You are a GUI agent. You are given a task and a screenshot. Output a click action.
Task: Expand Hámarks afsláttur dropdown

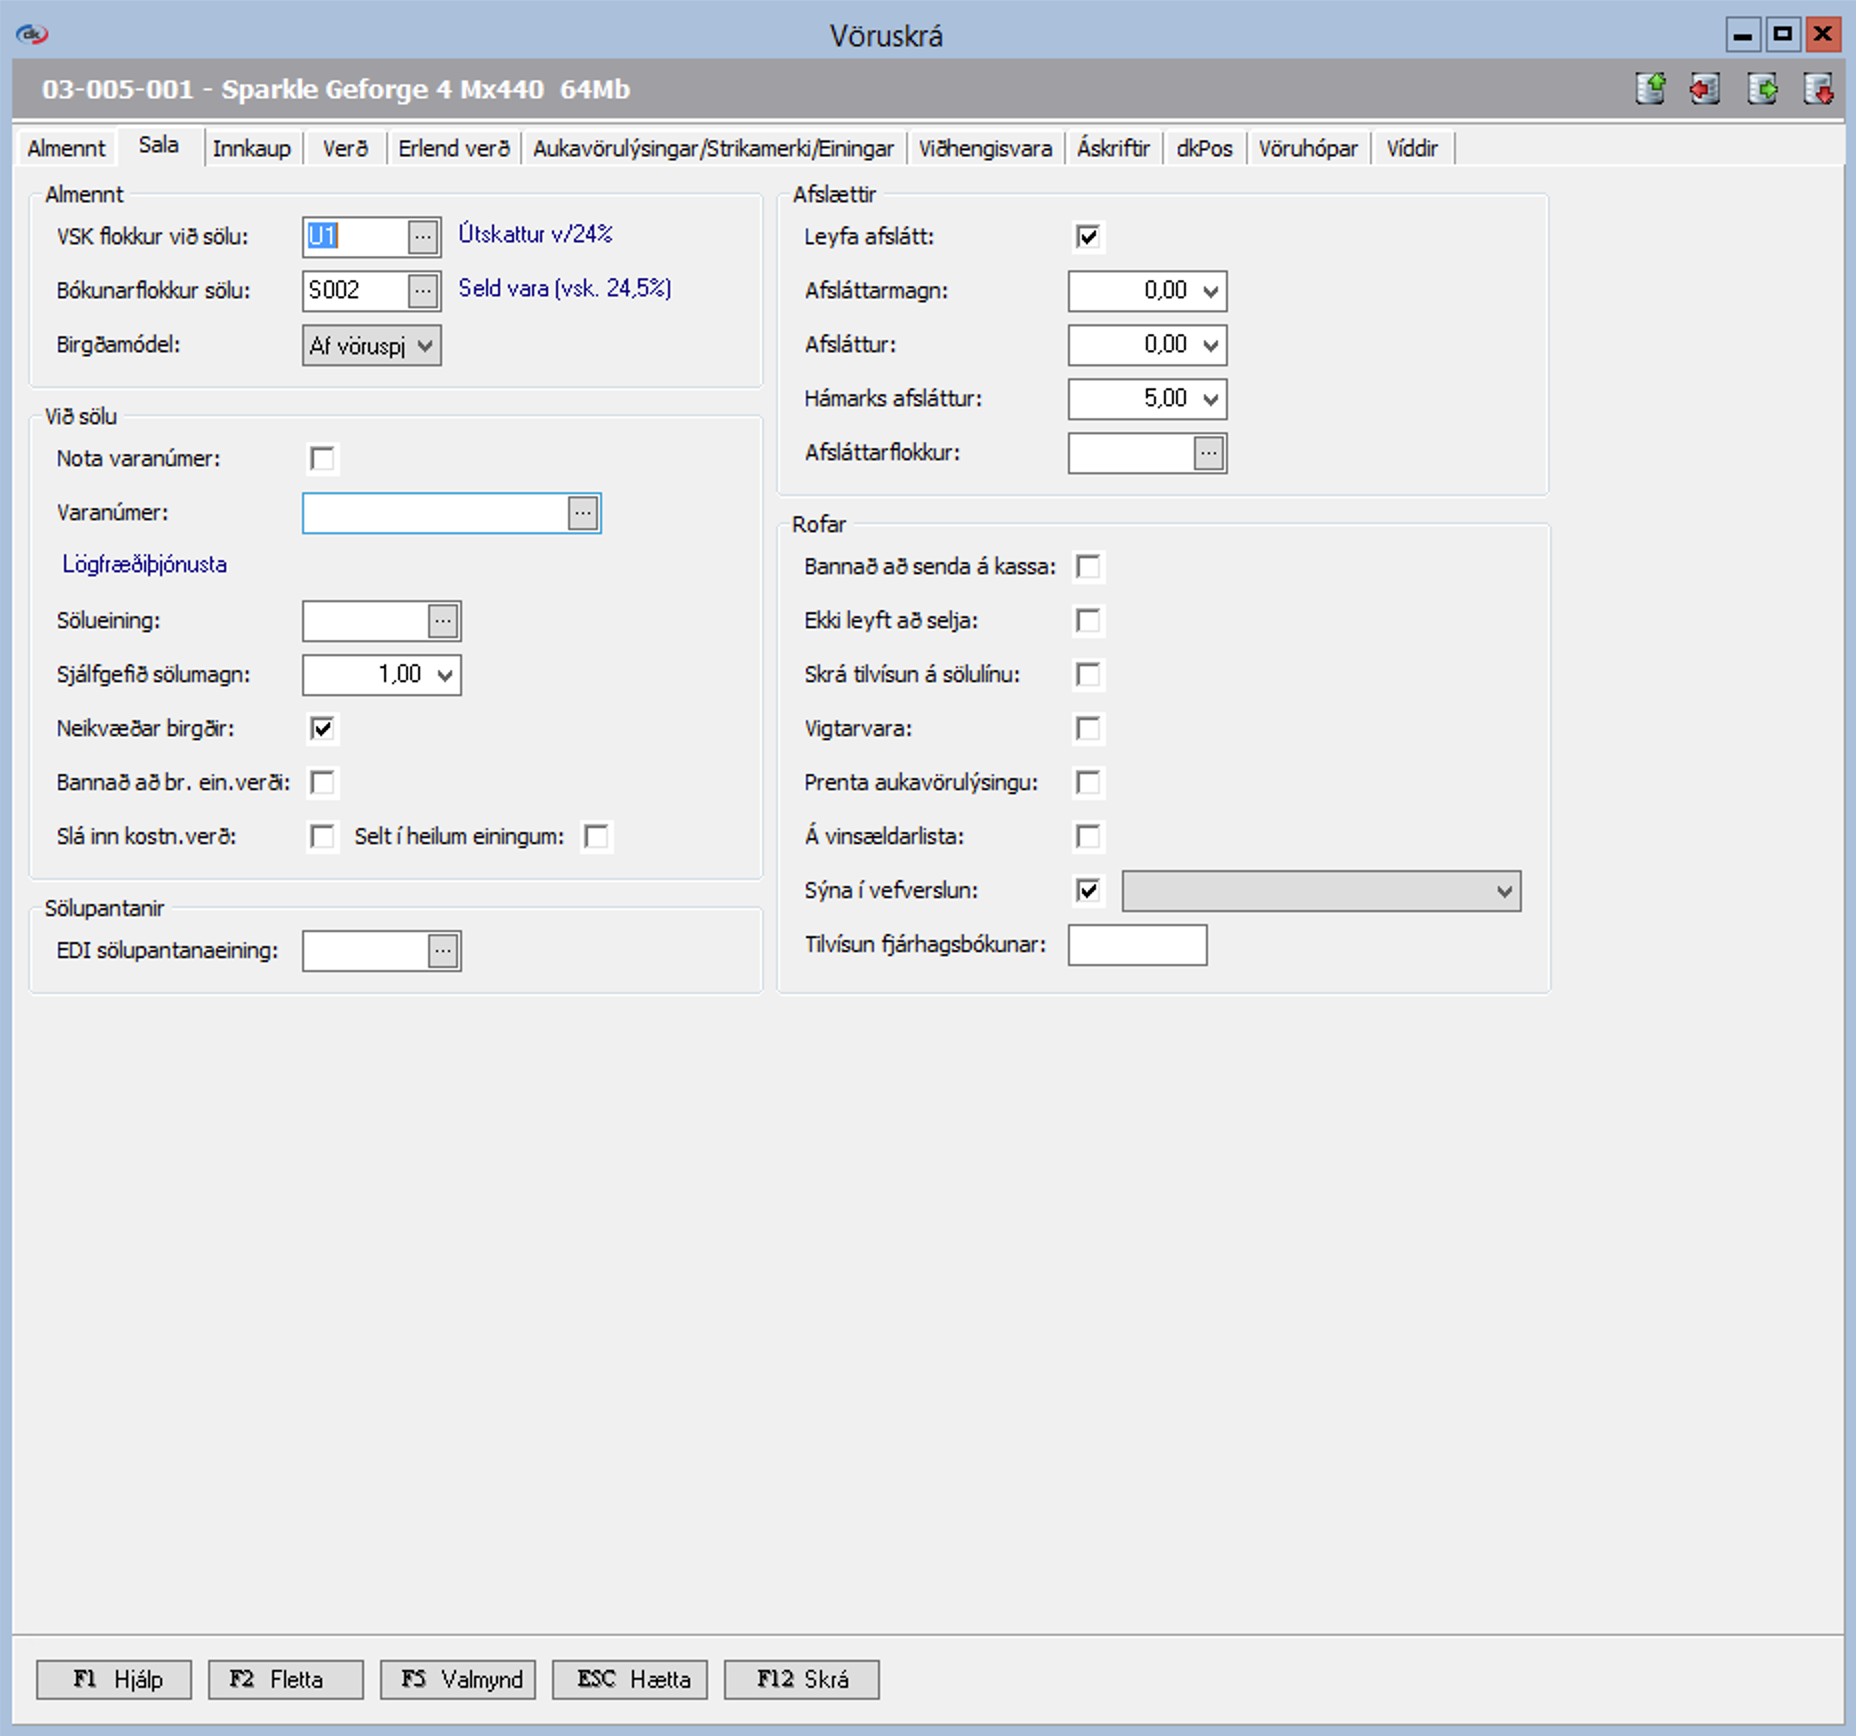click(1211, 400)
